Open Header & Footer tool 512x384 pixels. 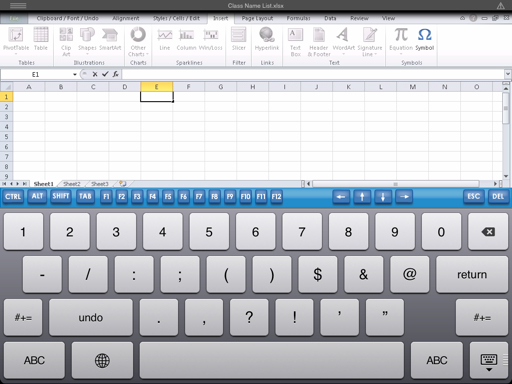pos(319,42)
